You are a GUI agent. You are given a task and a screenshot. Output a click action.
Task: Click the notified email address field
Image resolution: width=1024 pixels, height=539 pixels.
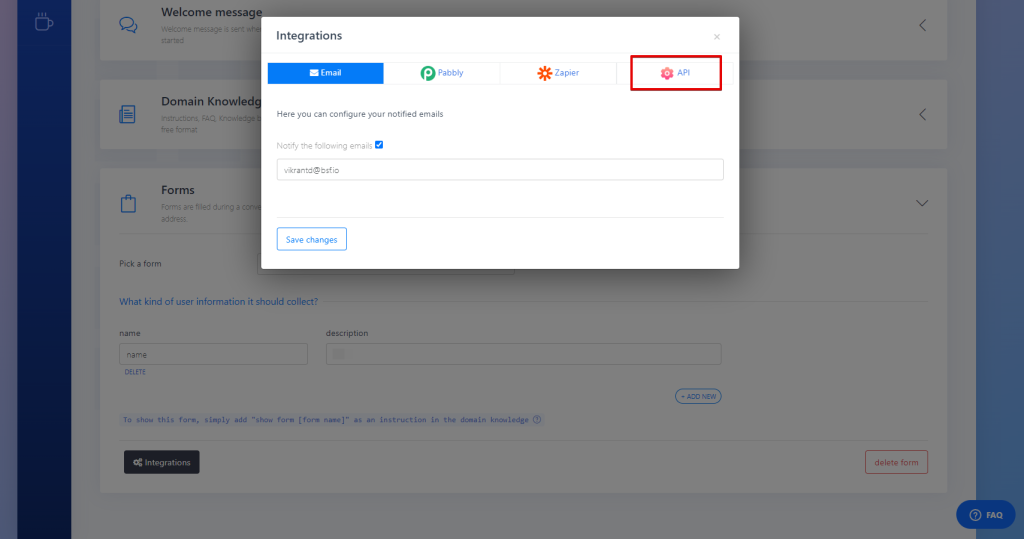click(499, 170)
